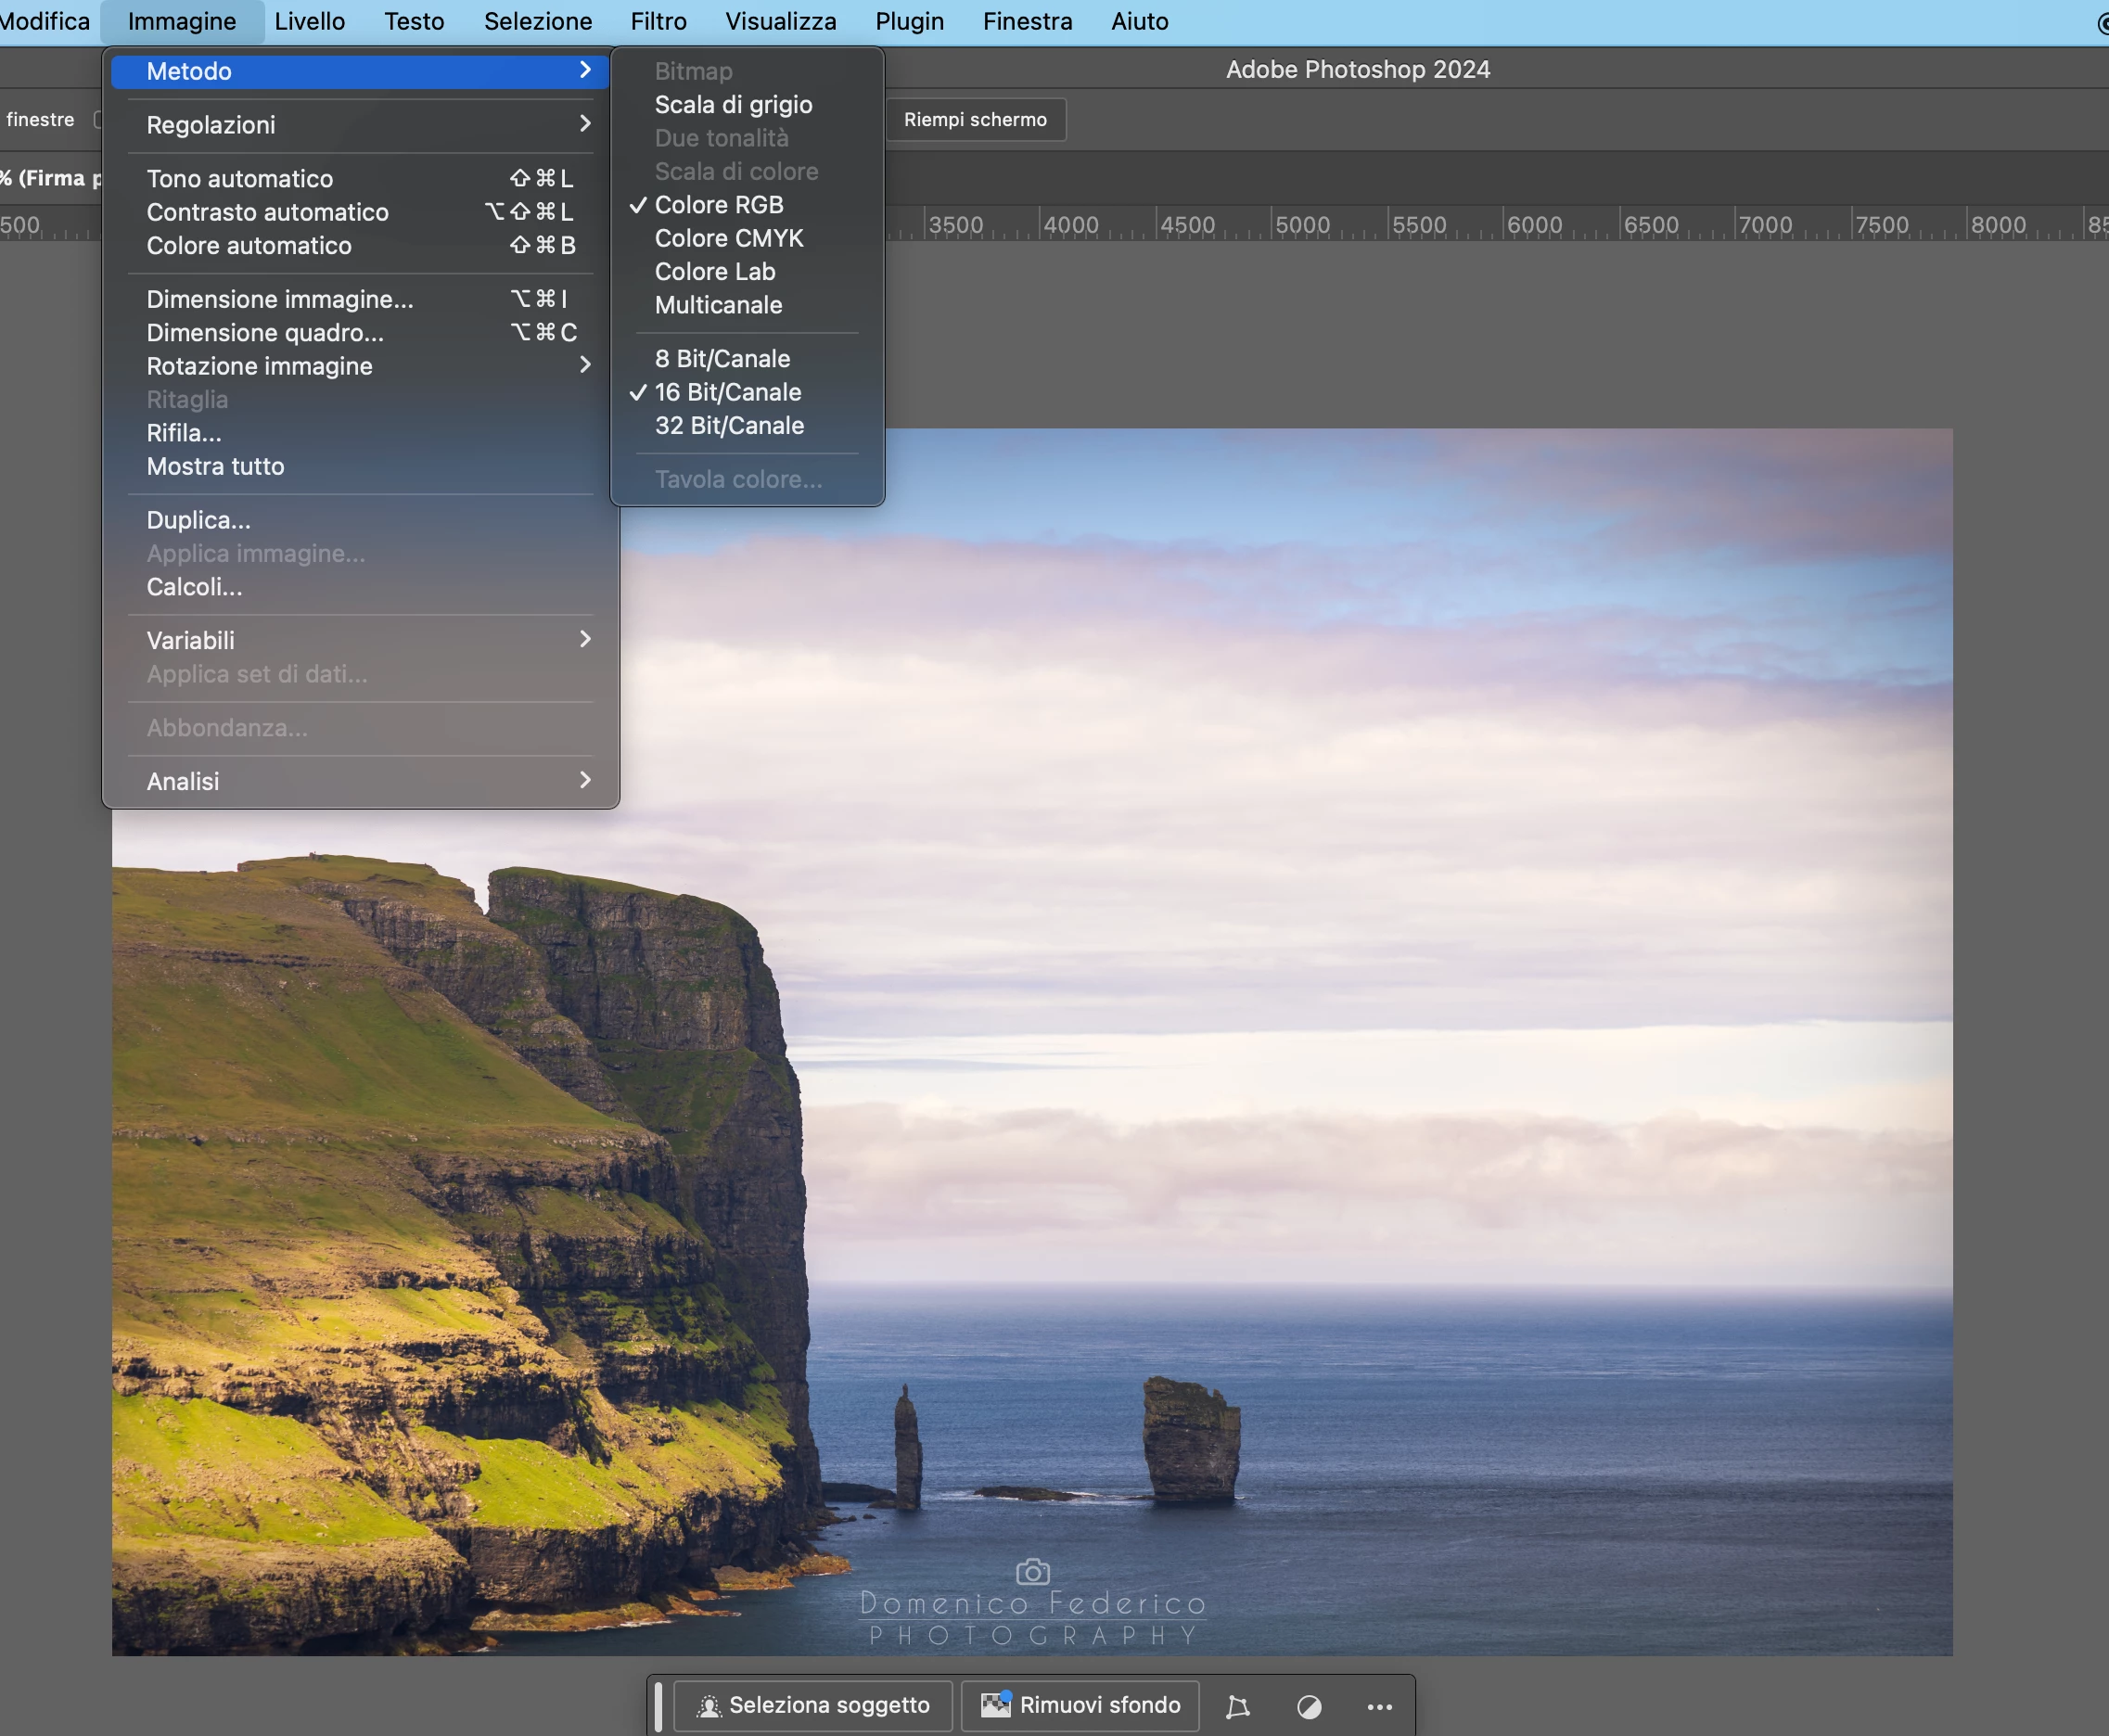Viewport: 2109px width, 1736px height.
Task: Click the camera watermark icon on photo
Action: point(1032,1572)
